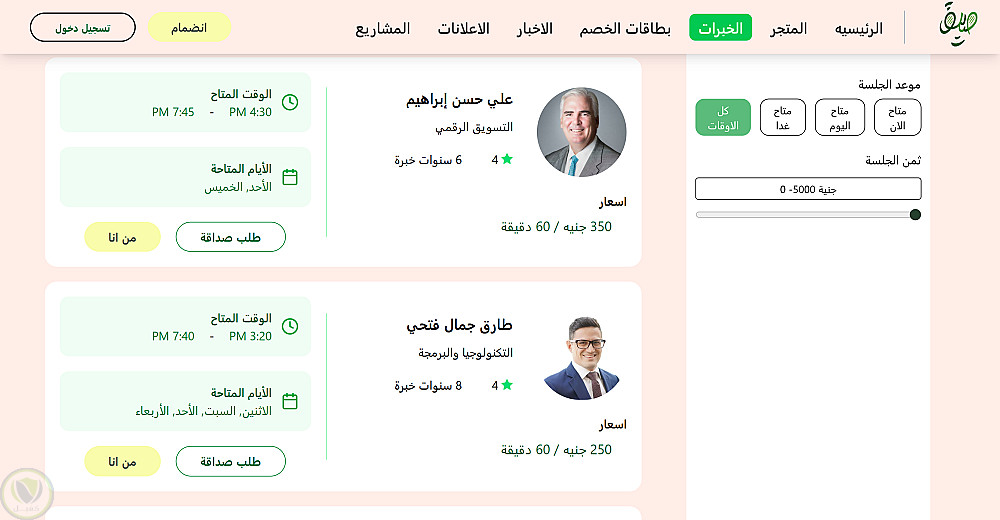Click the clock icon on Tarek Gamal's card
Image resolution: width=1000 pixels, height=520 pixels.
point(290,326)
